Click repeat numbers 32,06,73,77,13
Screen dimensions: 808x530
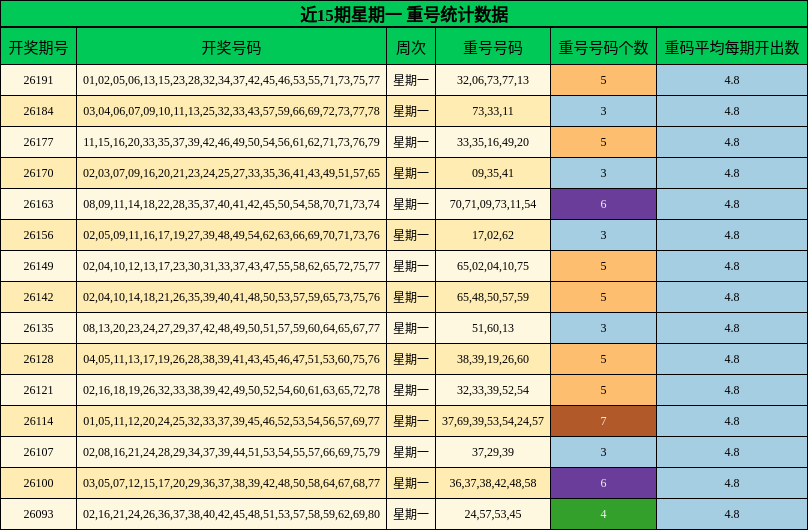click(493, 80)
